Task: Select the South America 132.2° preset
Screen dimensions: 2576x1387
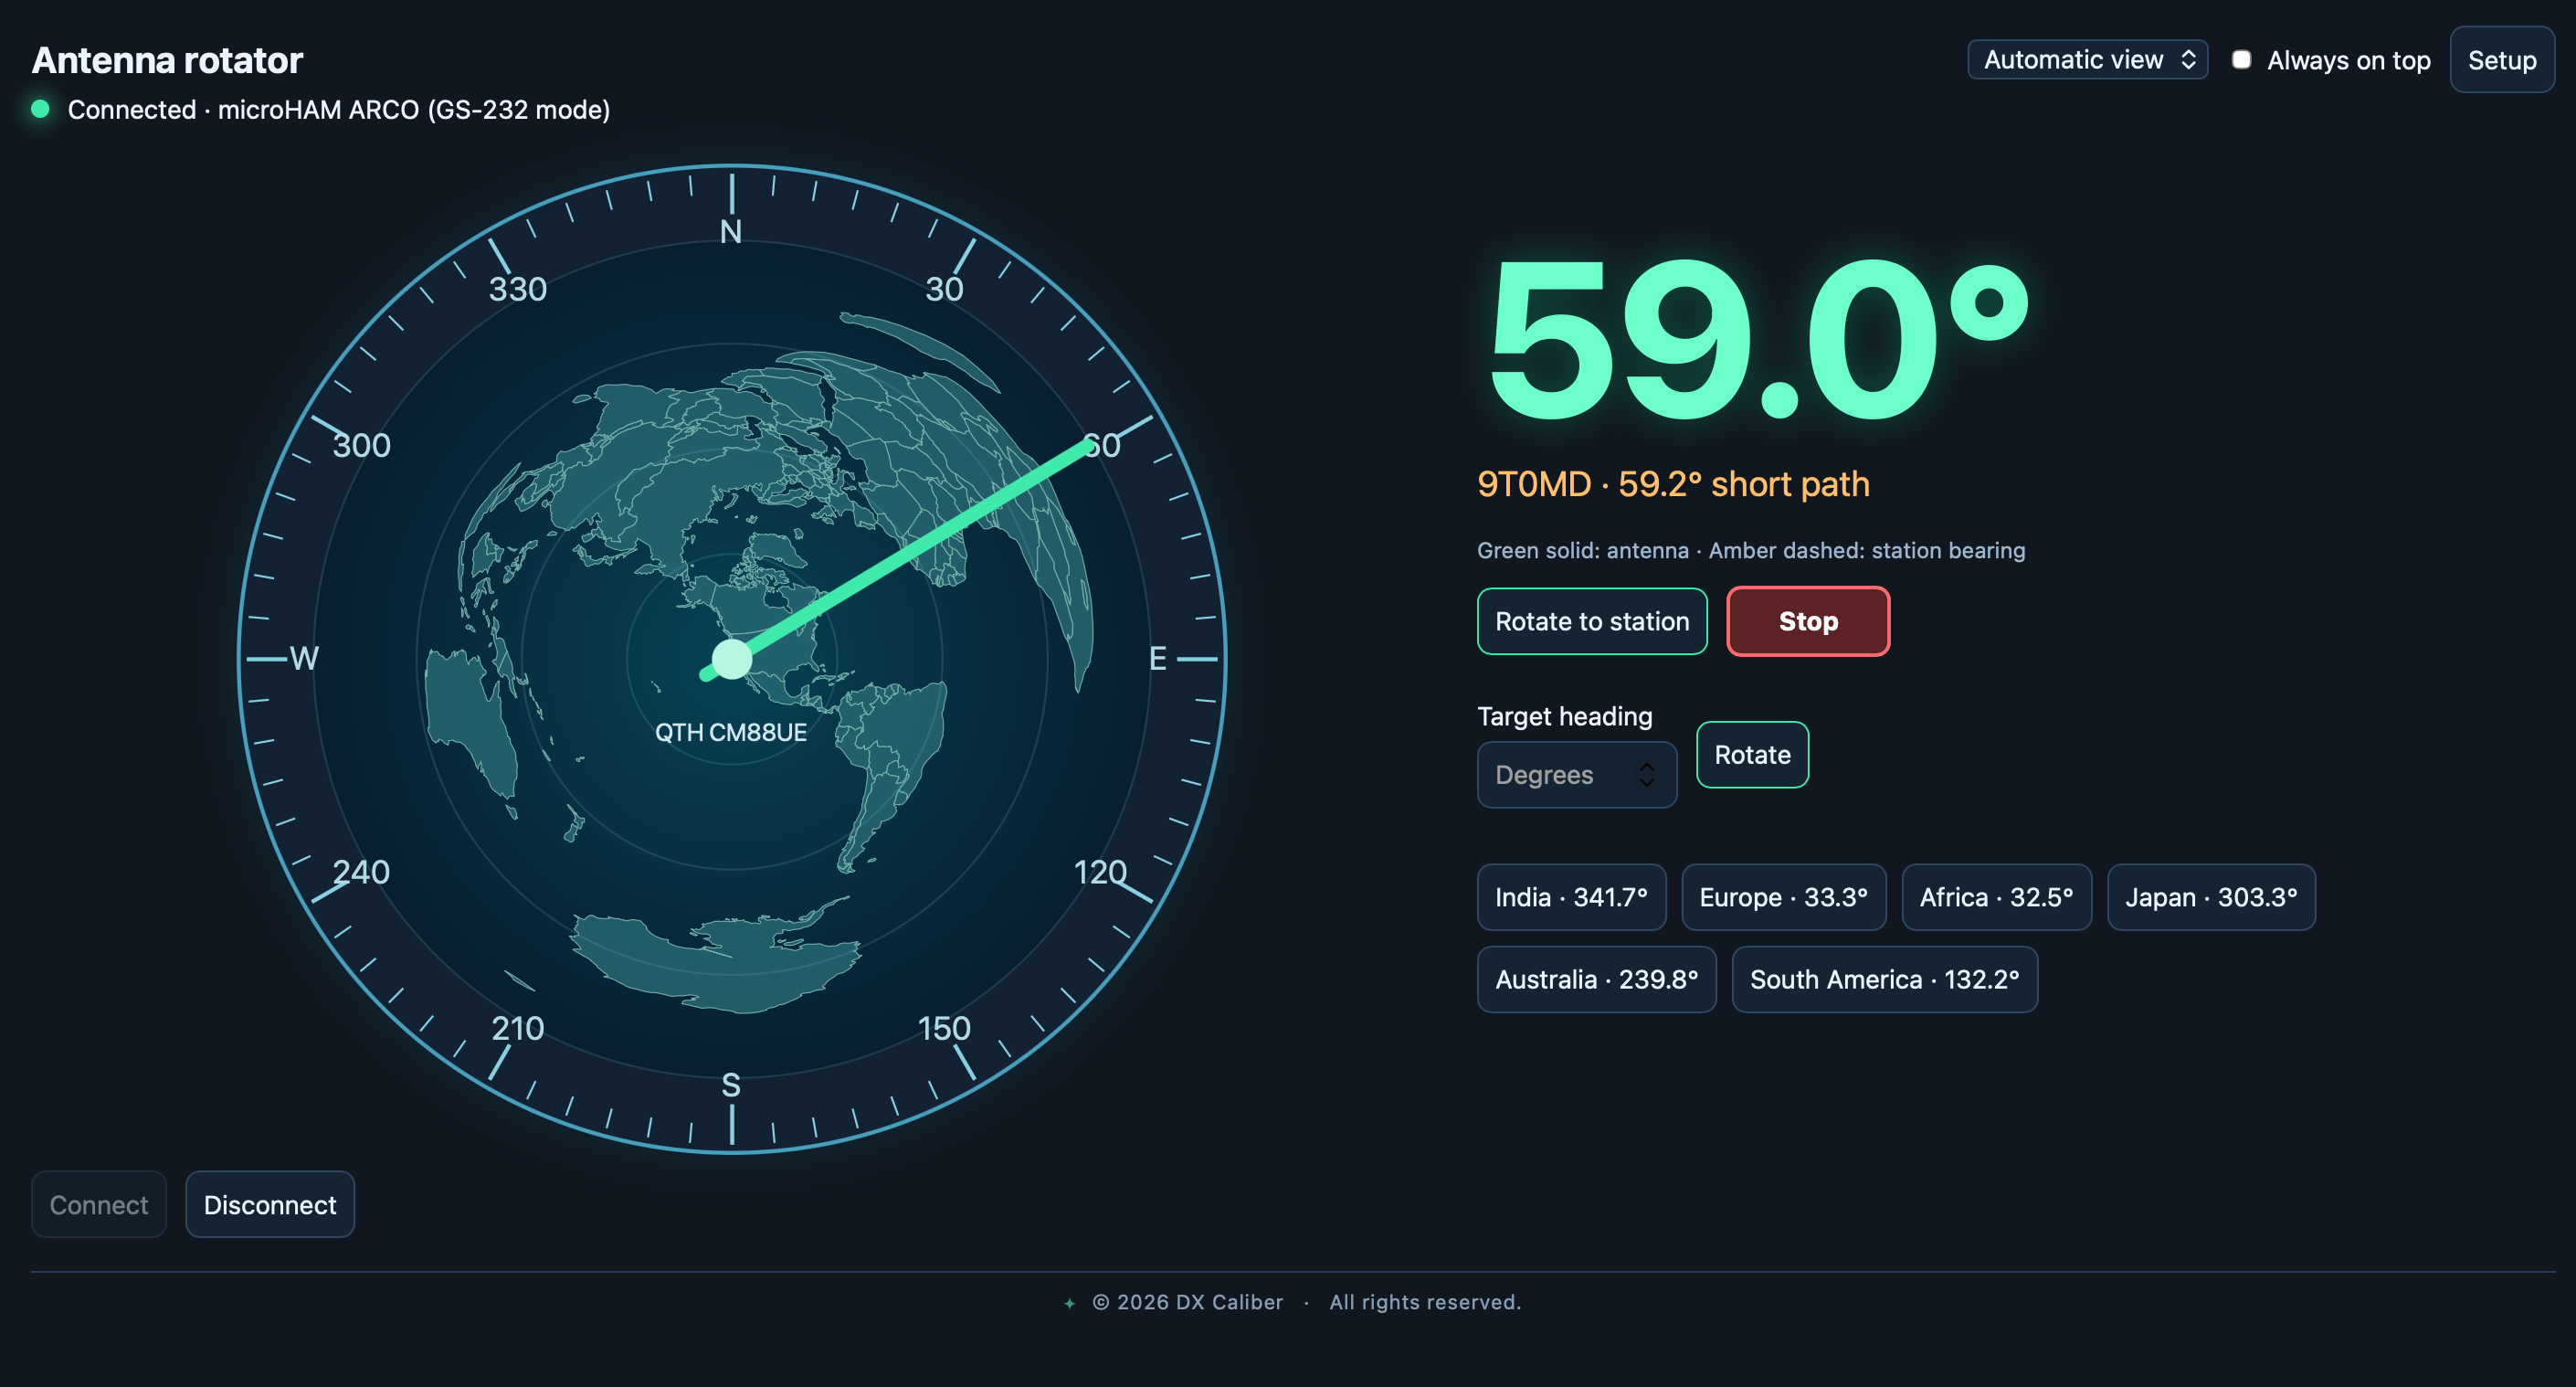Action: (x=1884, y=979)
